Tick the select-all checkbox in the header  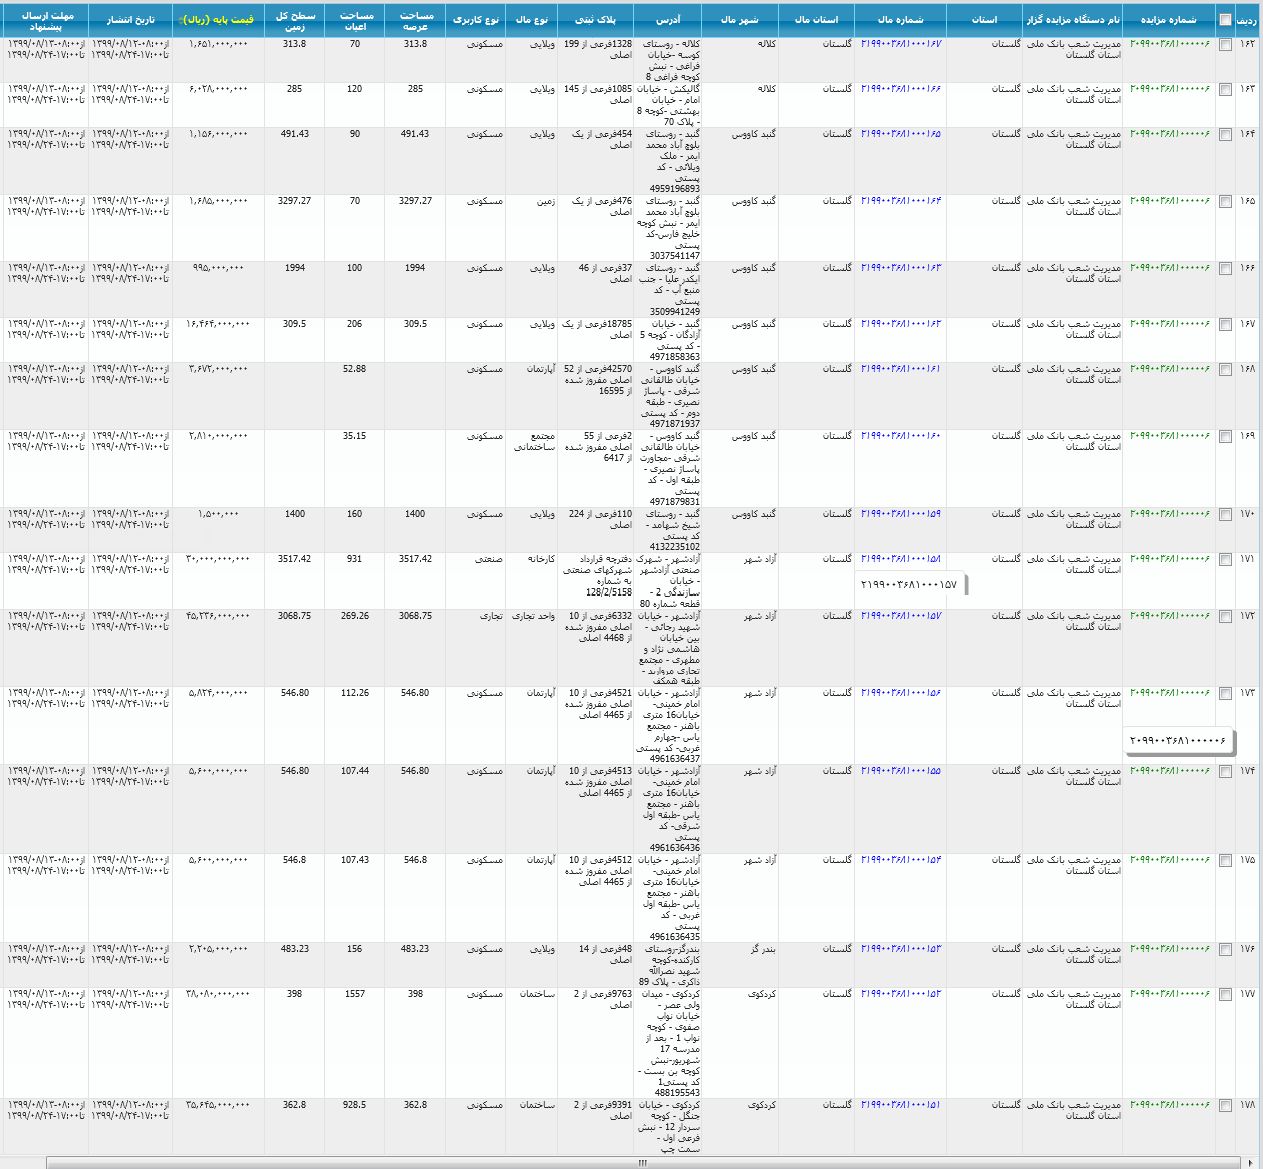(1226, 20)
